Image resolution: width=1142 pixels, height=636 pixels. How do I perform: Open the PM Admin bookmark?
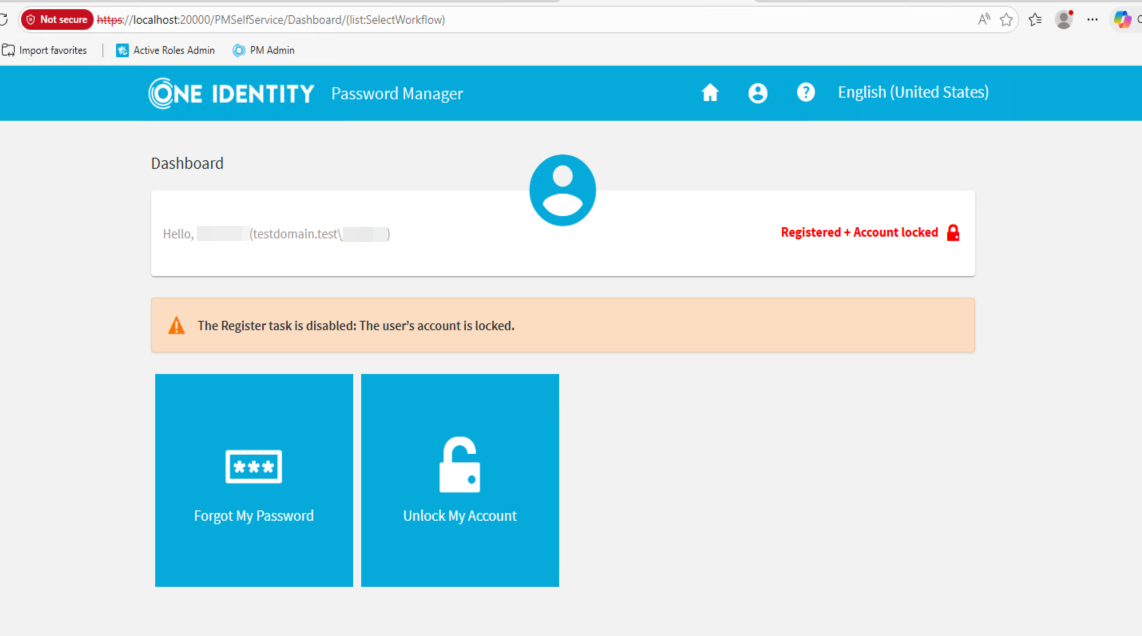[264, 50]
